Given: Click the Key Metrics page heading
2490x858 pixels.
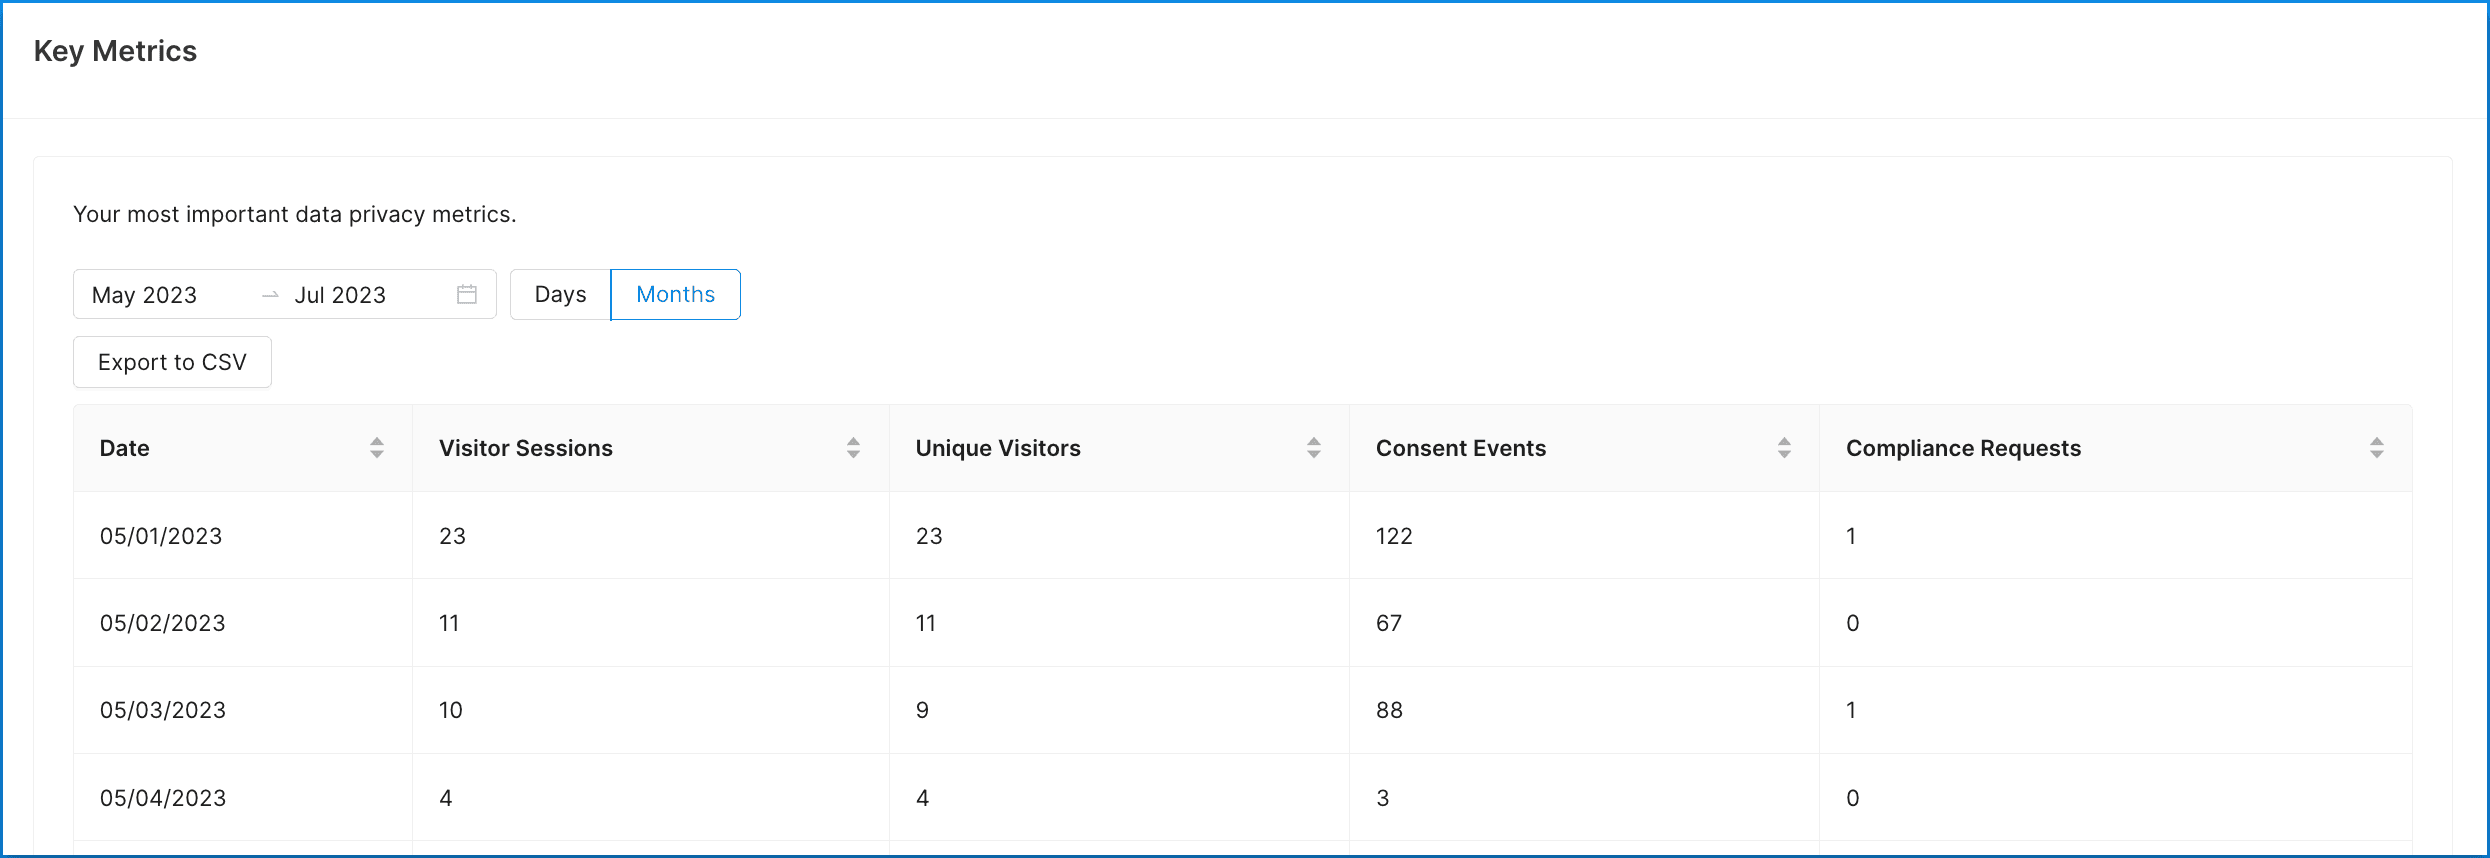Looking at the screenshot, I should 115,51.
